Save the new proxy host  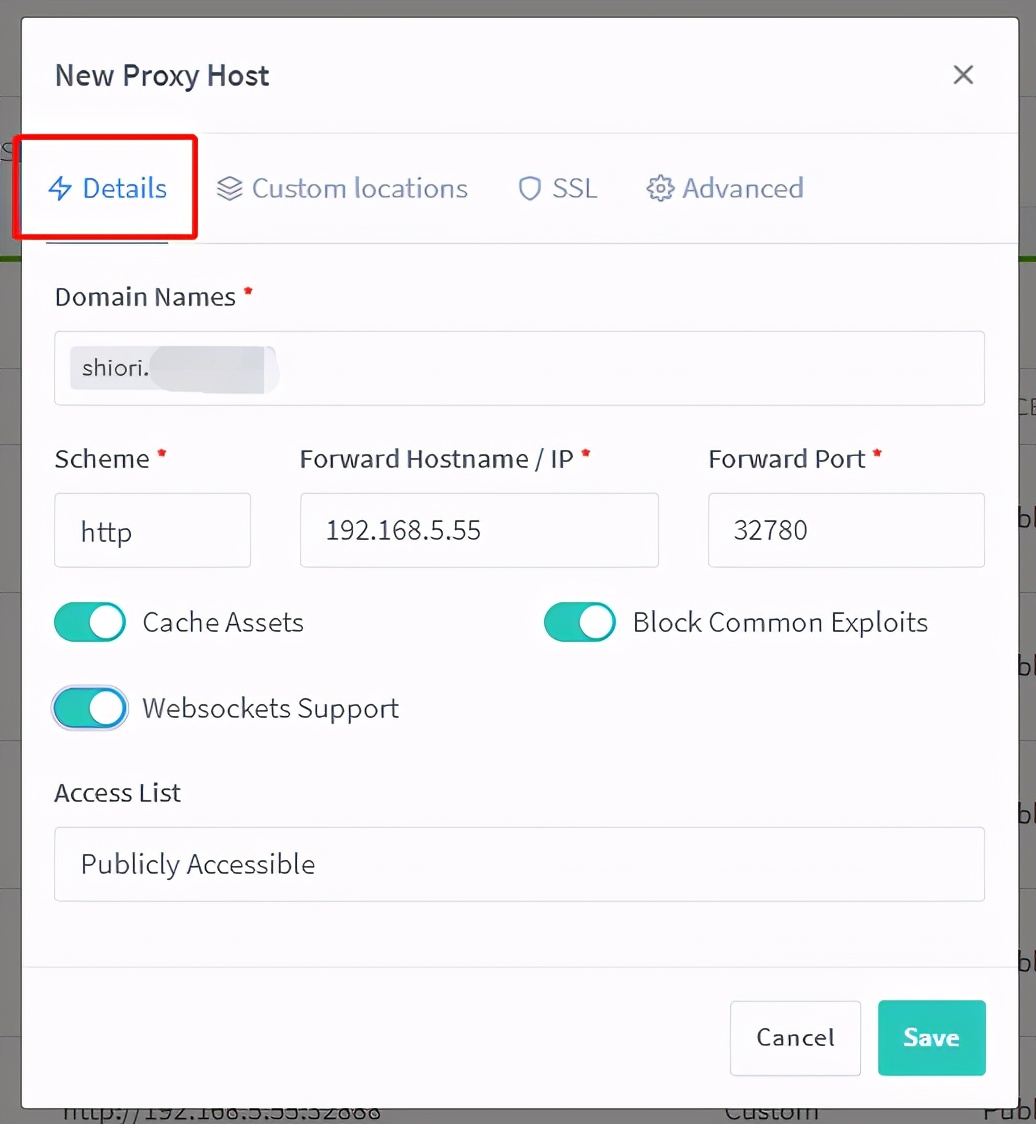931,1038
